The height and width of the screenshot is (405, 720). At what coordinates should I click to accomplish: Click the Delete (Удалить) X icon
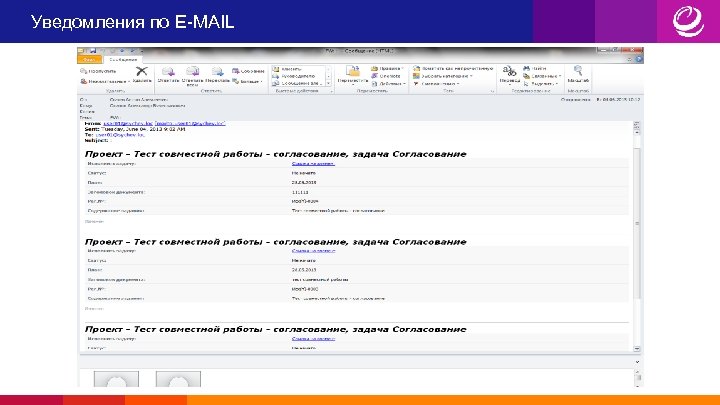tap(141, 71)
